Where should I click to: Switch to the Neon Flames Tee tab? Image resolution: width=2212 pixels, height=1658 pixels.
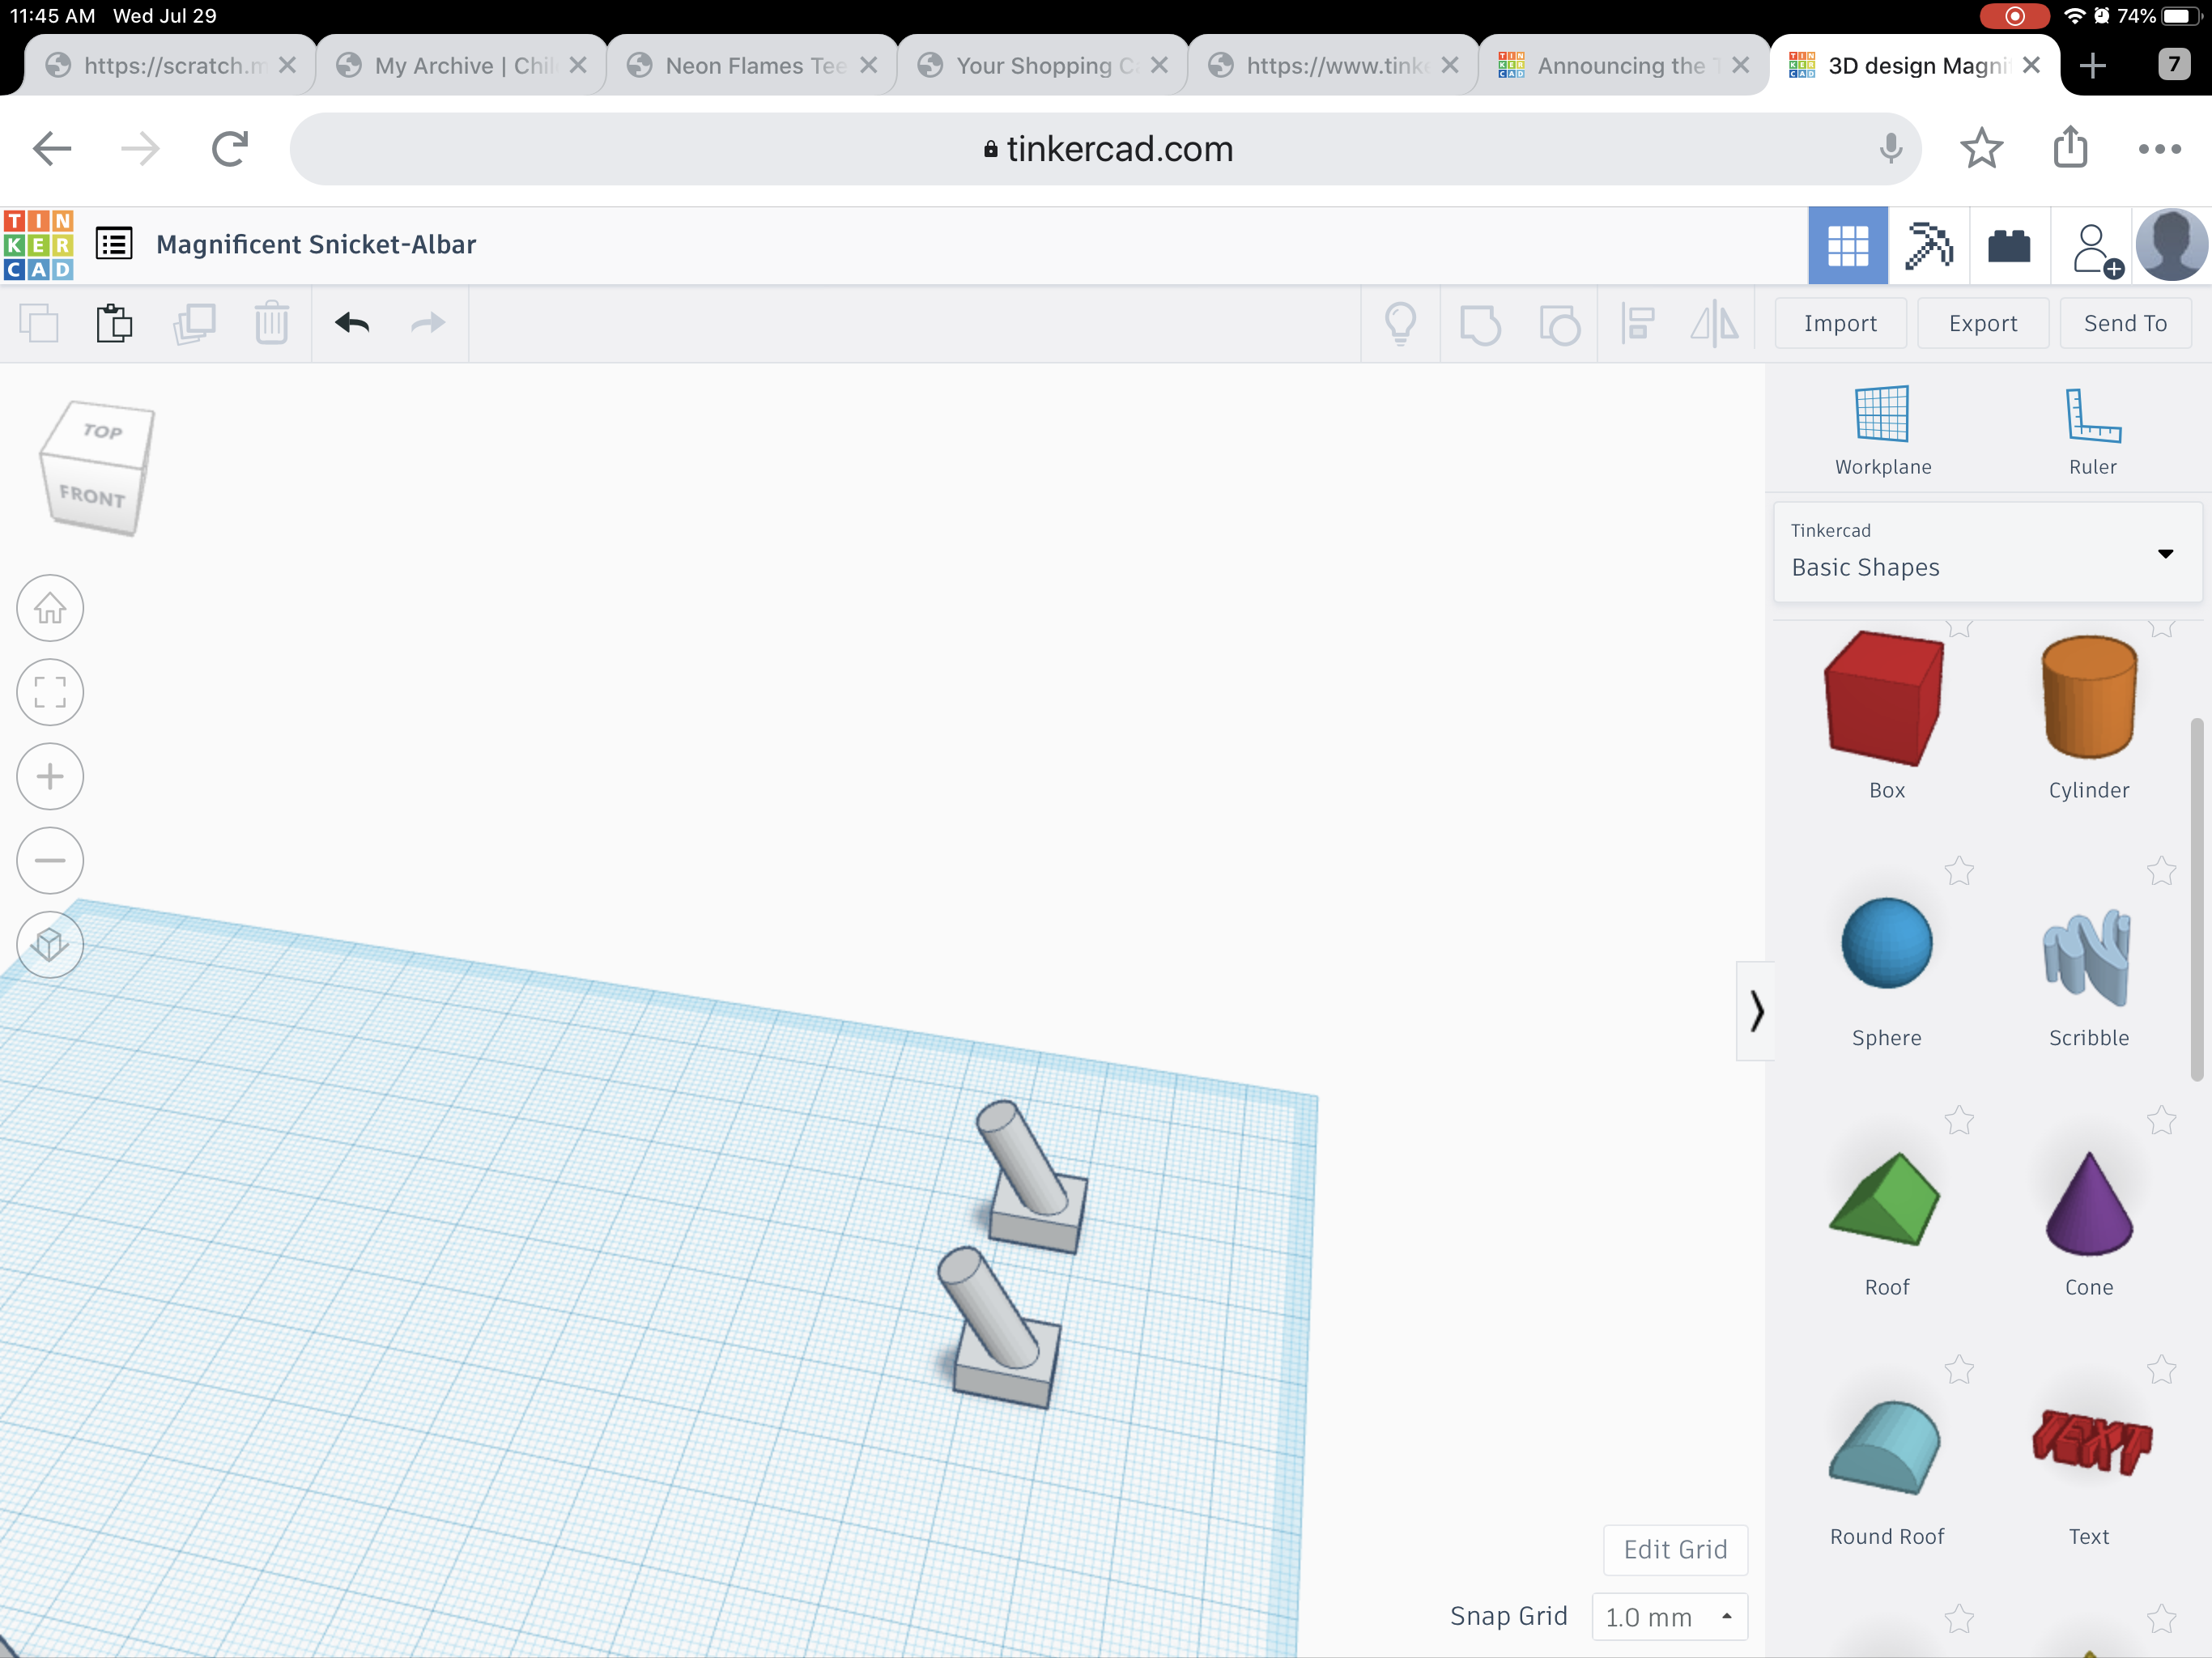pos(752,65)
